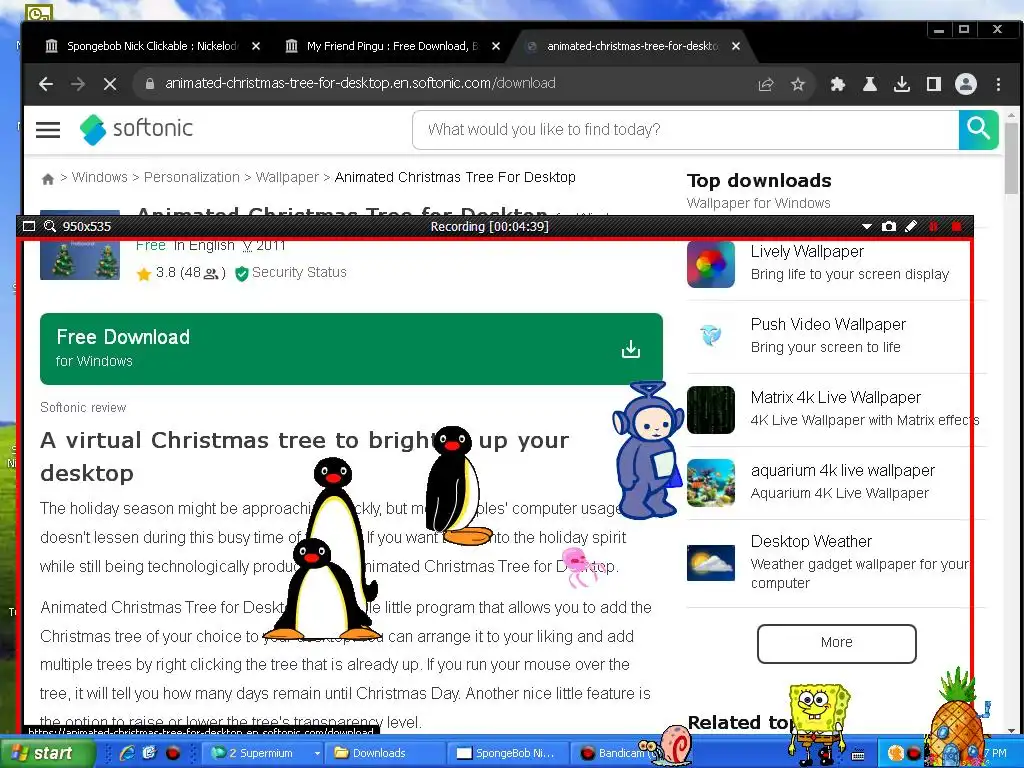Click the address bar URL
Screen dimensions: 1024x768
coord(360,84)
